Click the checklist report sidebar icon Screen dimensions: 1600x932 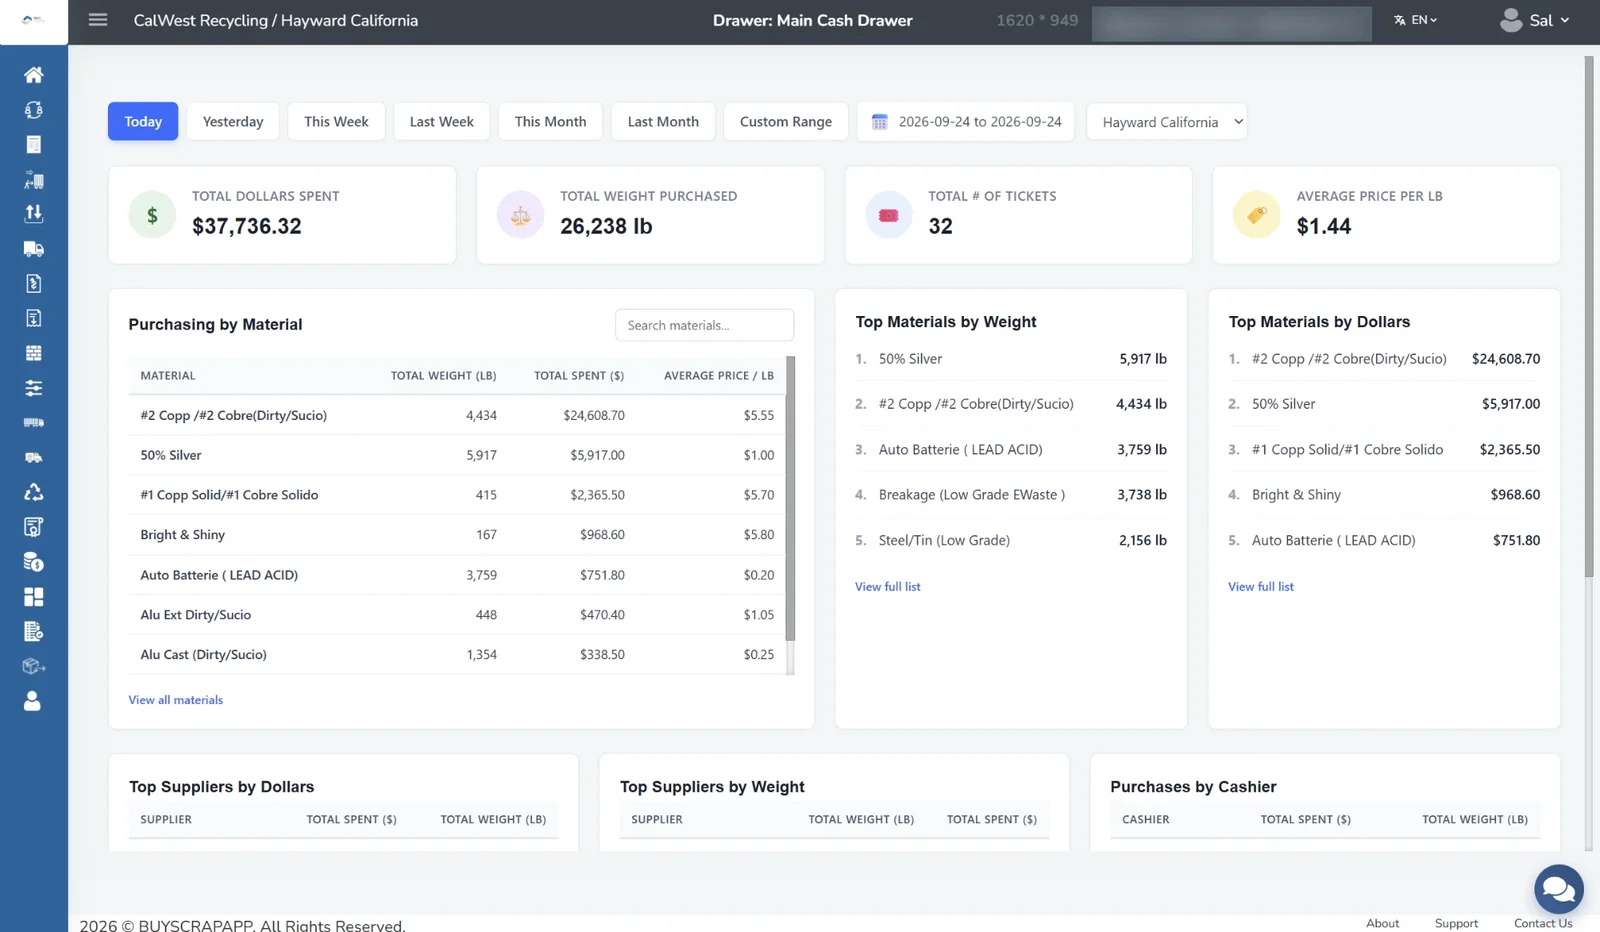(33, 631)
